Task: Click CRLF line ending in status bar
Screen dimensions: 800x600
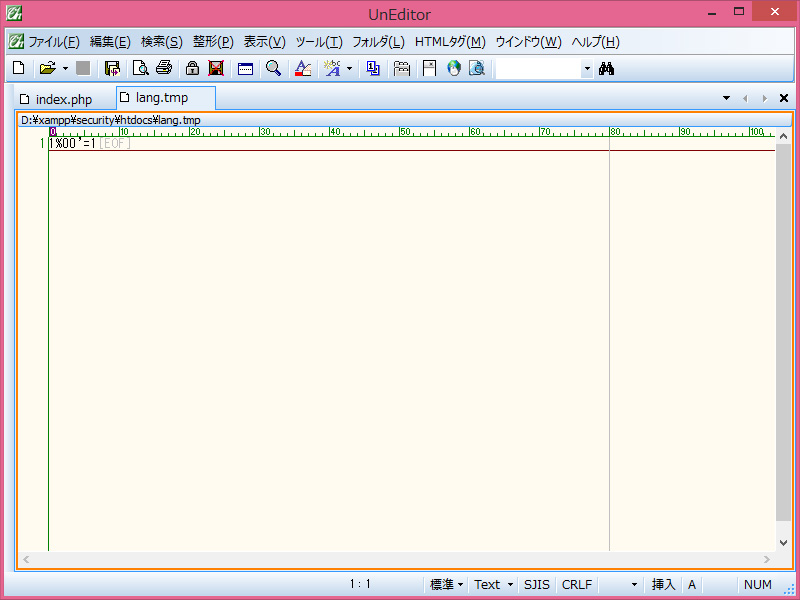Action: point(577,584)
